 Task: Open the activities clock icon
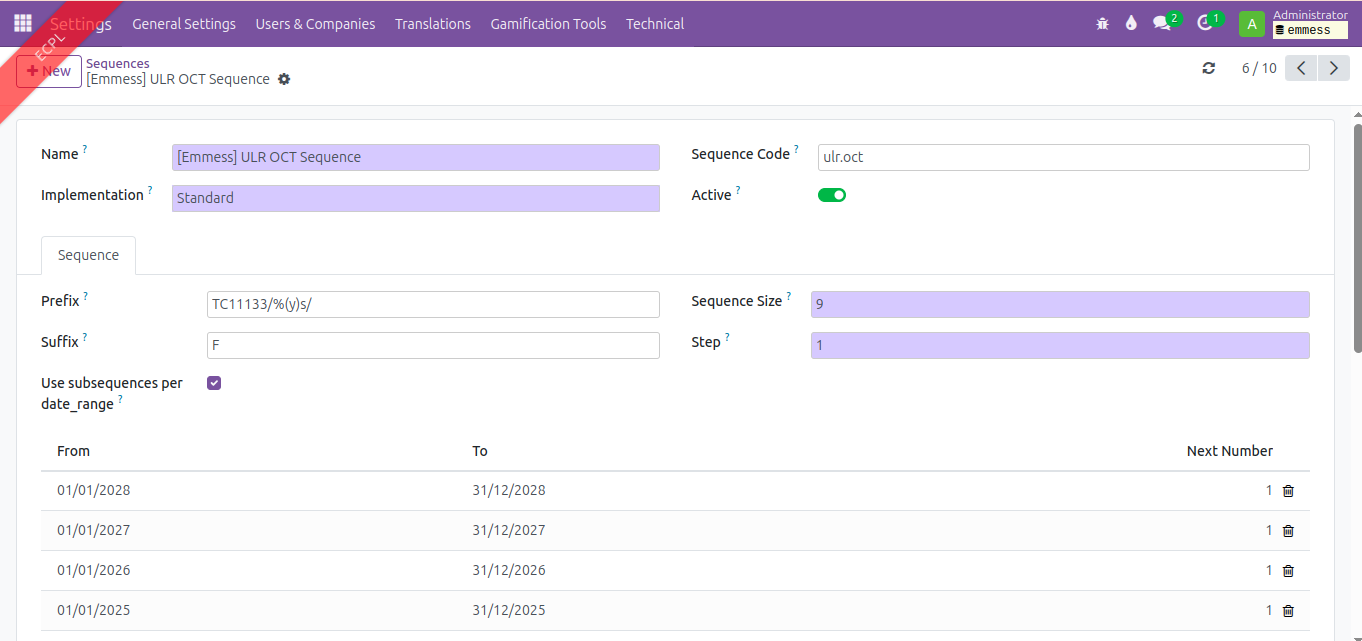point(1205,23)
